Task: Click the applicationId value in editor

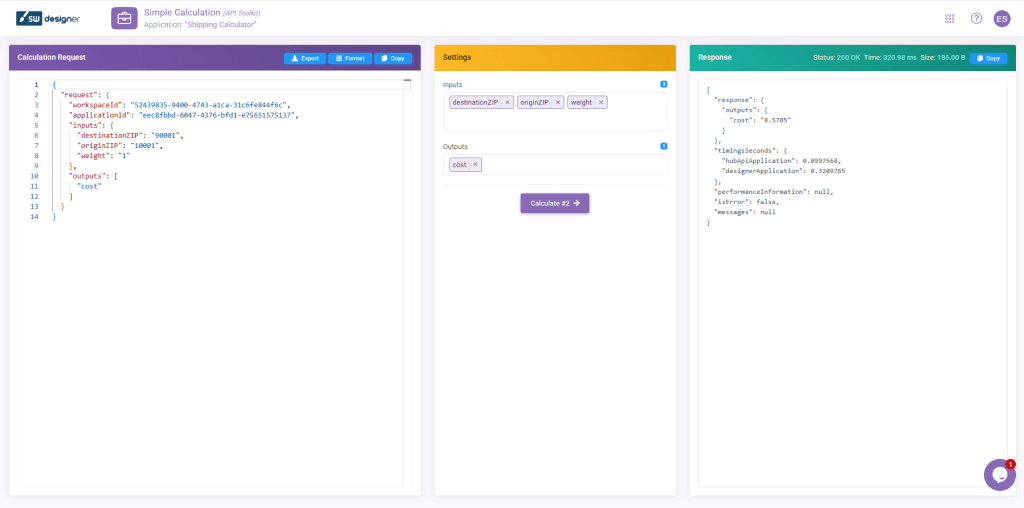Action: 217,115
